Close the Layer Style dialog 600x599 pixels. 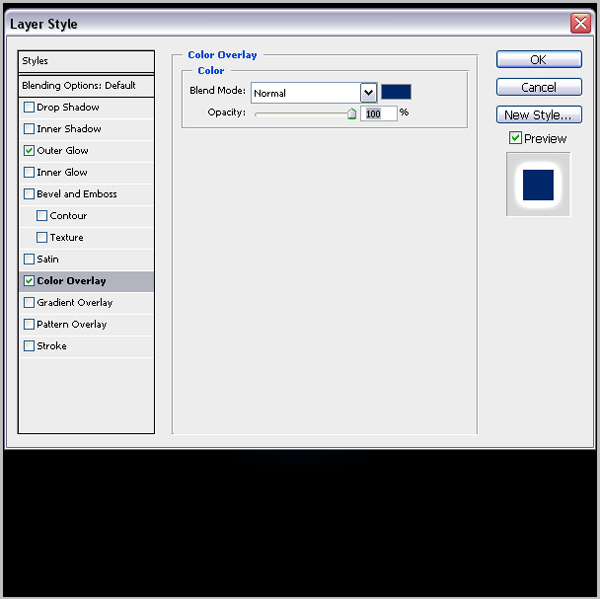tap(580, 23)
